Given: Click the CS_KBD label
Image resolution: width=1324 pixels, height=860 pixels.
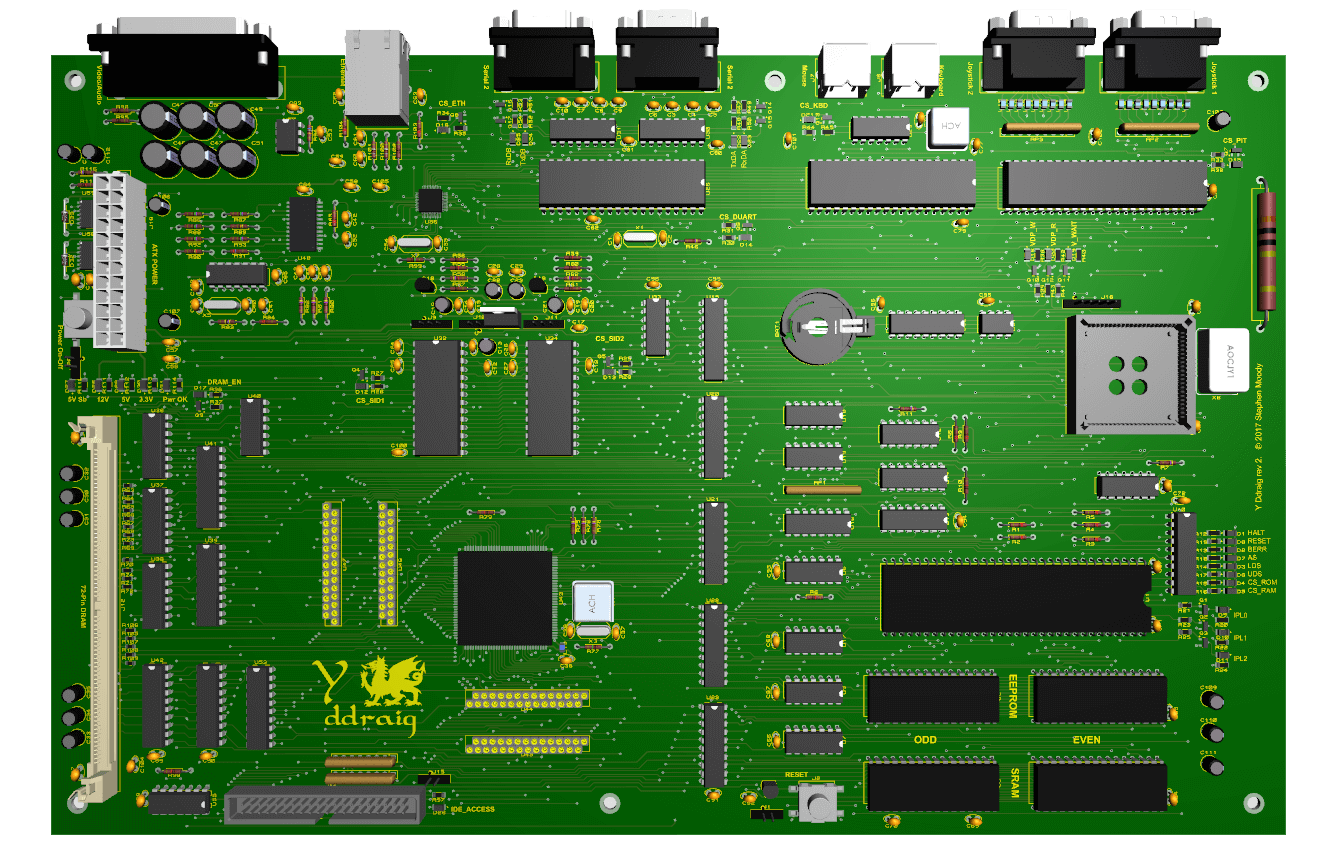Looking at the screenshot, I should pyautogui.click(x=813, y=104).
